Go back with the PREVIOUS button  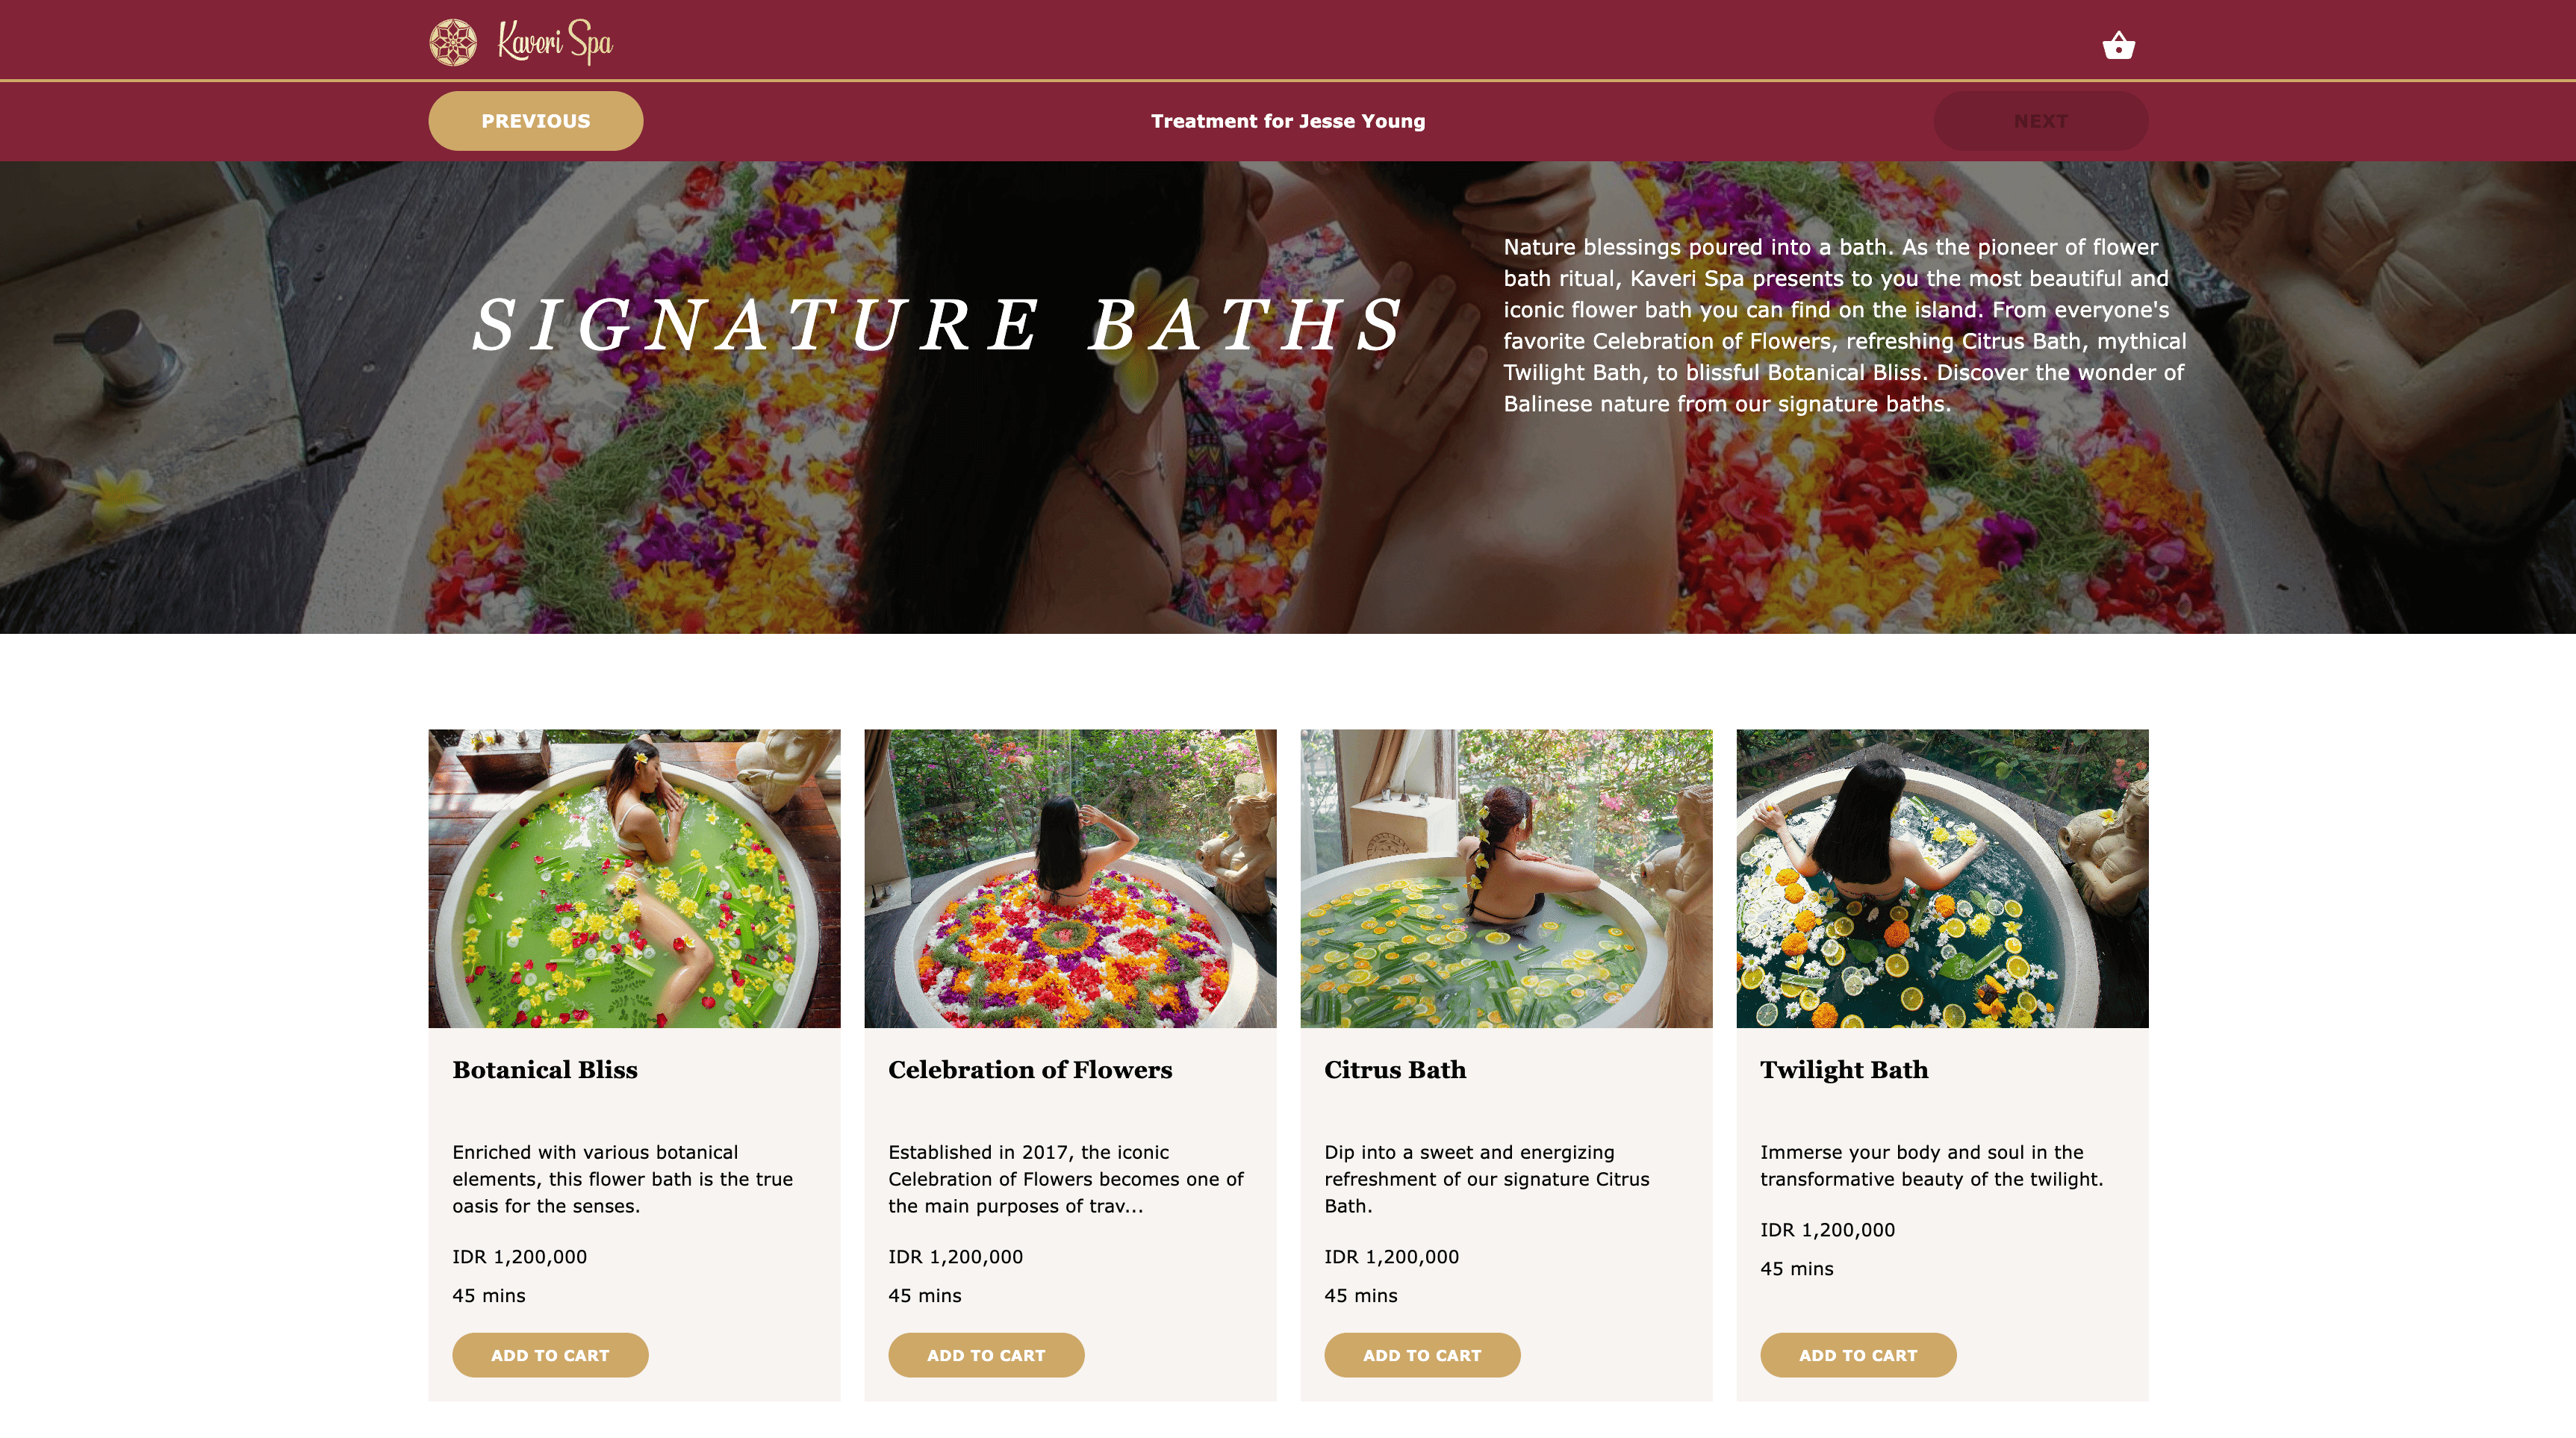pyautogui.click(x=536, y=121)
